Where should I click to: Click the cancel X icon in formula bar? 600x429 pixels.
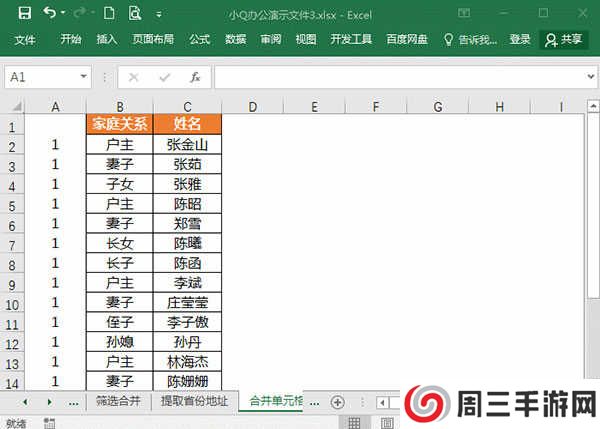135,77
